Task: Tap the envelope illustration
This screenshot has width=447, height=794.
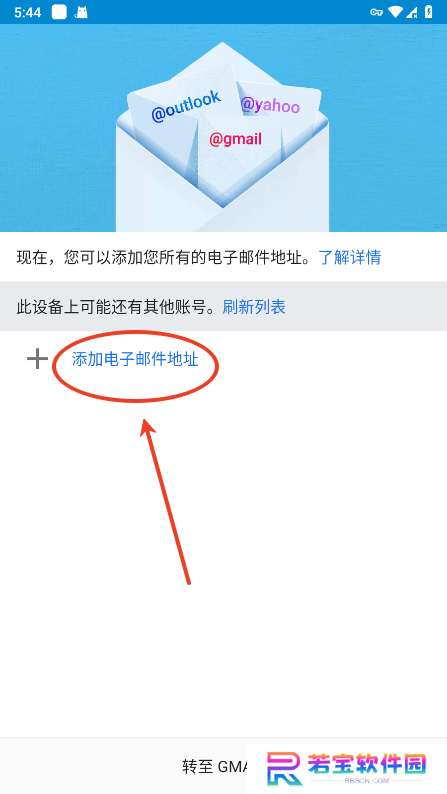Action: click(223, 137)
